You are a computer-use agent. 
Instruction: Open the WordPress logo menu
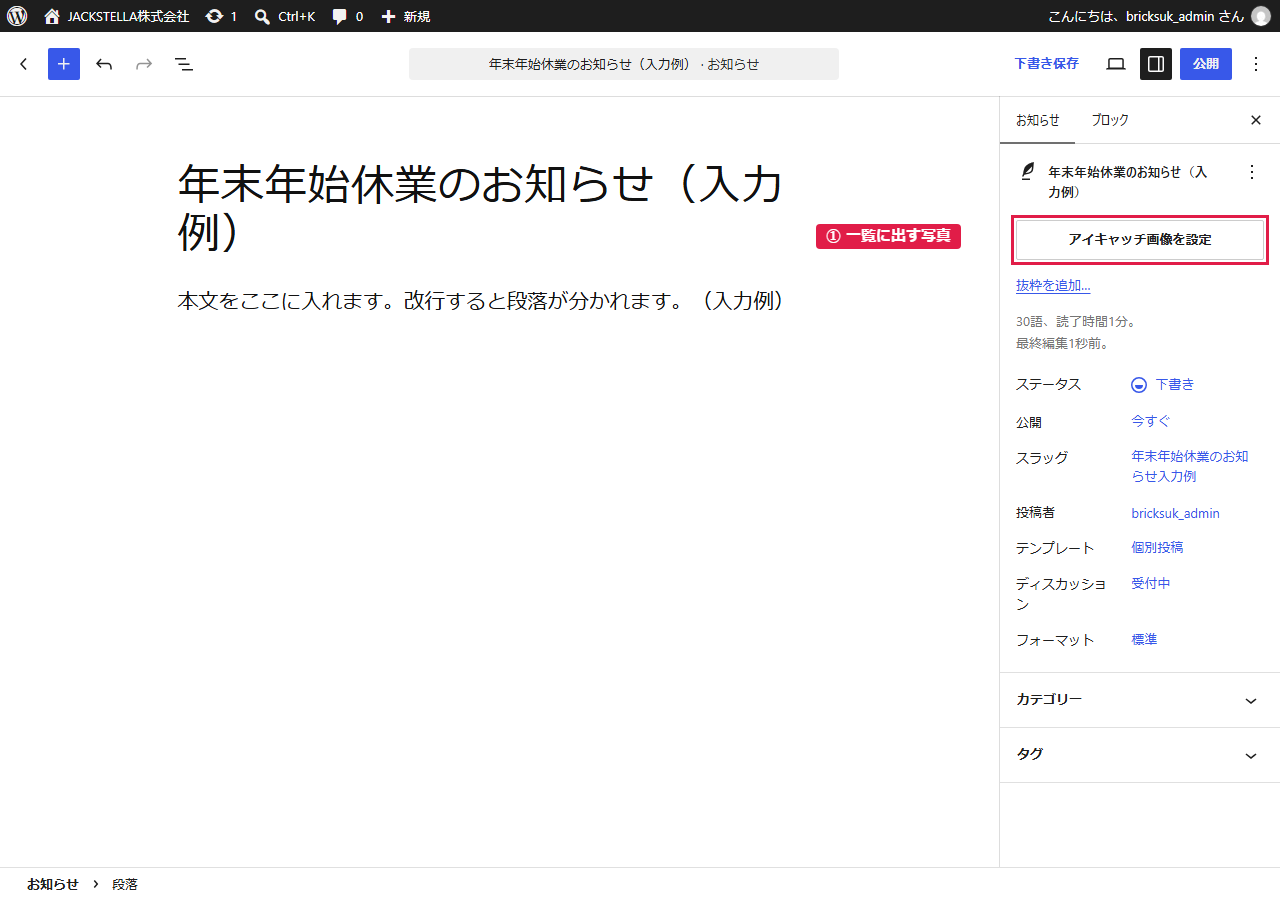pyautogui.click(x=17, y=16)
